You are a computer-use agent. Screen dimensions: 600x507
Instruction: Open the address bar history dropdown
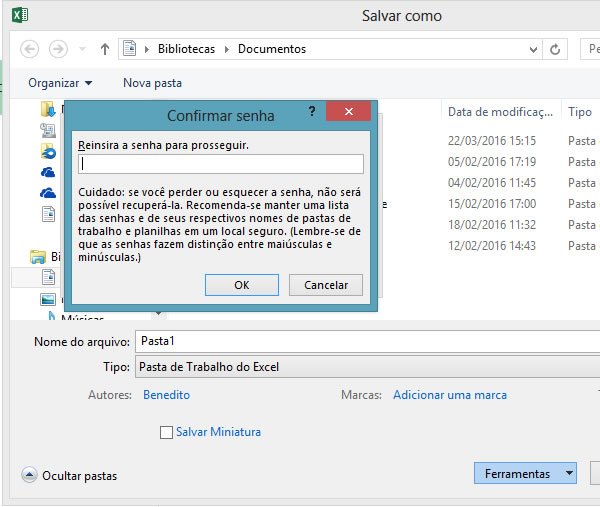click(533, 49)
